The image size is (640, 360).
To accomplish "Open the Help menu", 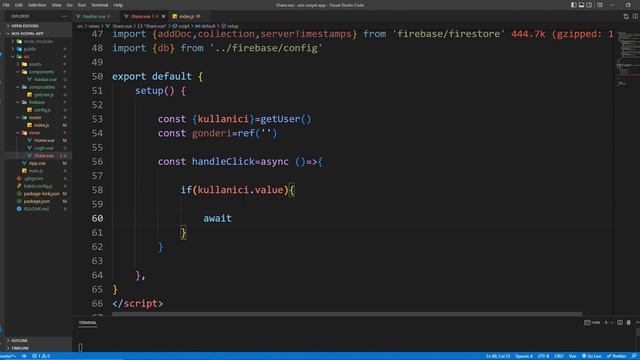I will coord(118,5).
